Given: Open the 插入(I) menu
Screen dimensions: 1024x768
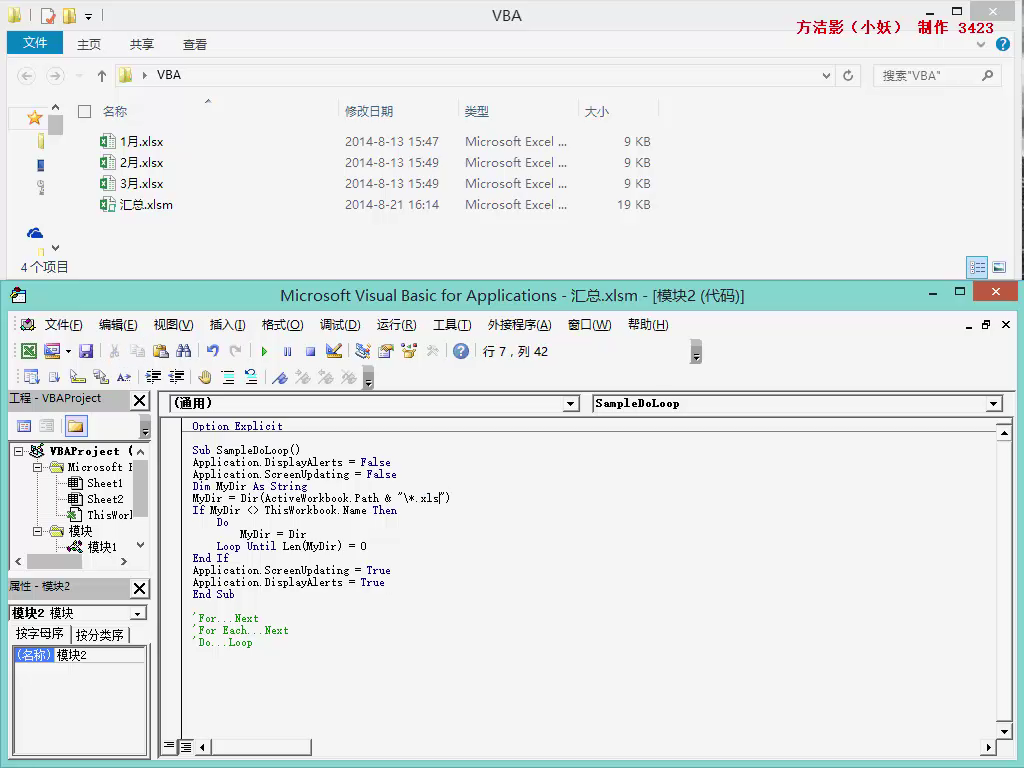Looking at the screenshot, I should [227, 325].
